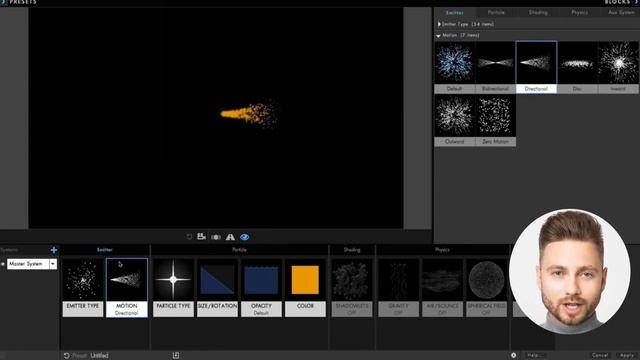Switch to the Particle blocks tab
Image resolution: width=640 pixels, height=360 pixels.
coord(496,13)
